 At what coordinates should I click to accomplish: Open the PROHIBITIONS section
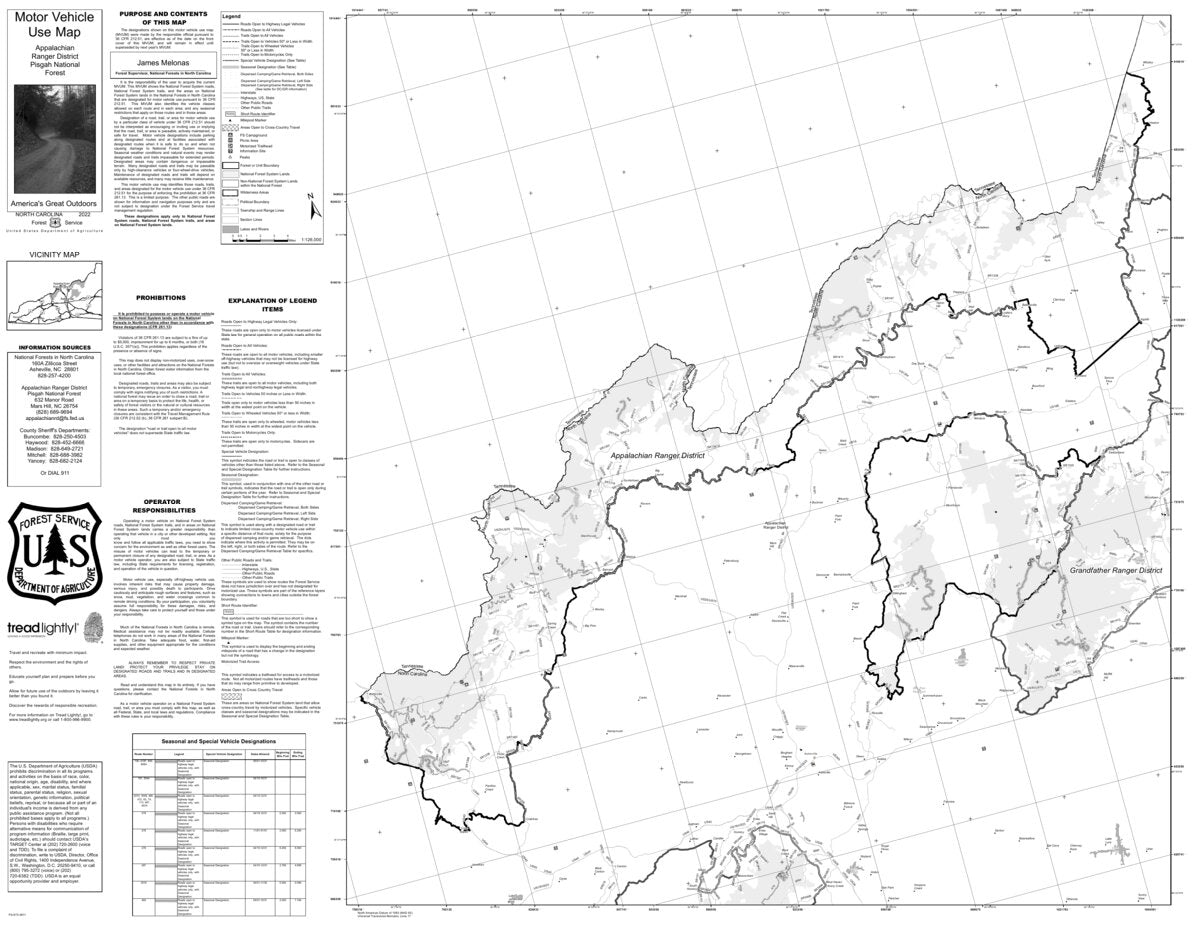pyautogui.click(x=163, y=296)
